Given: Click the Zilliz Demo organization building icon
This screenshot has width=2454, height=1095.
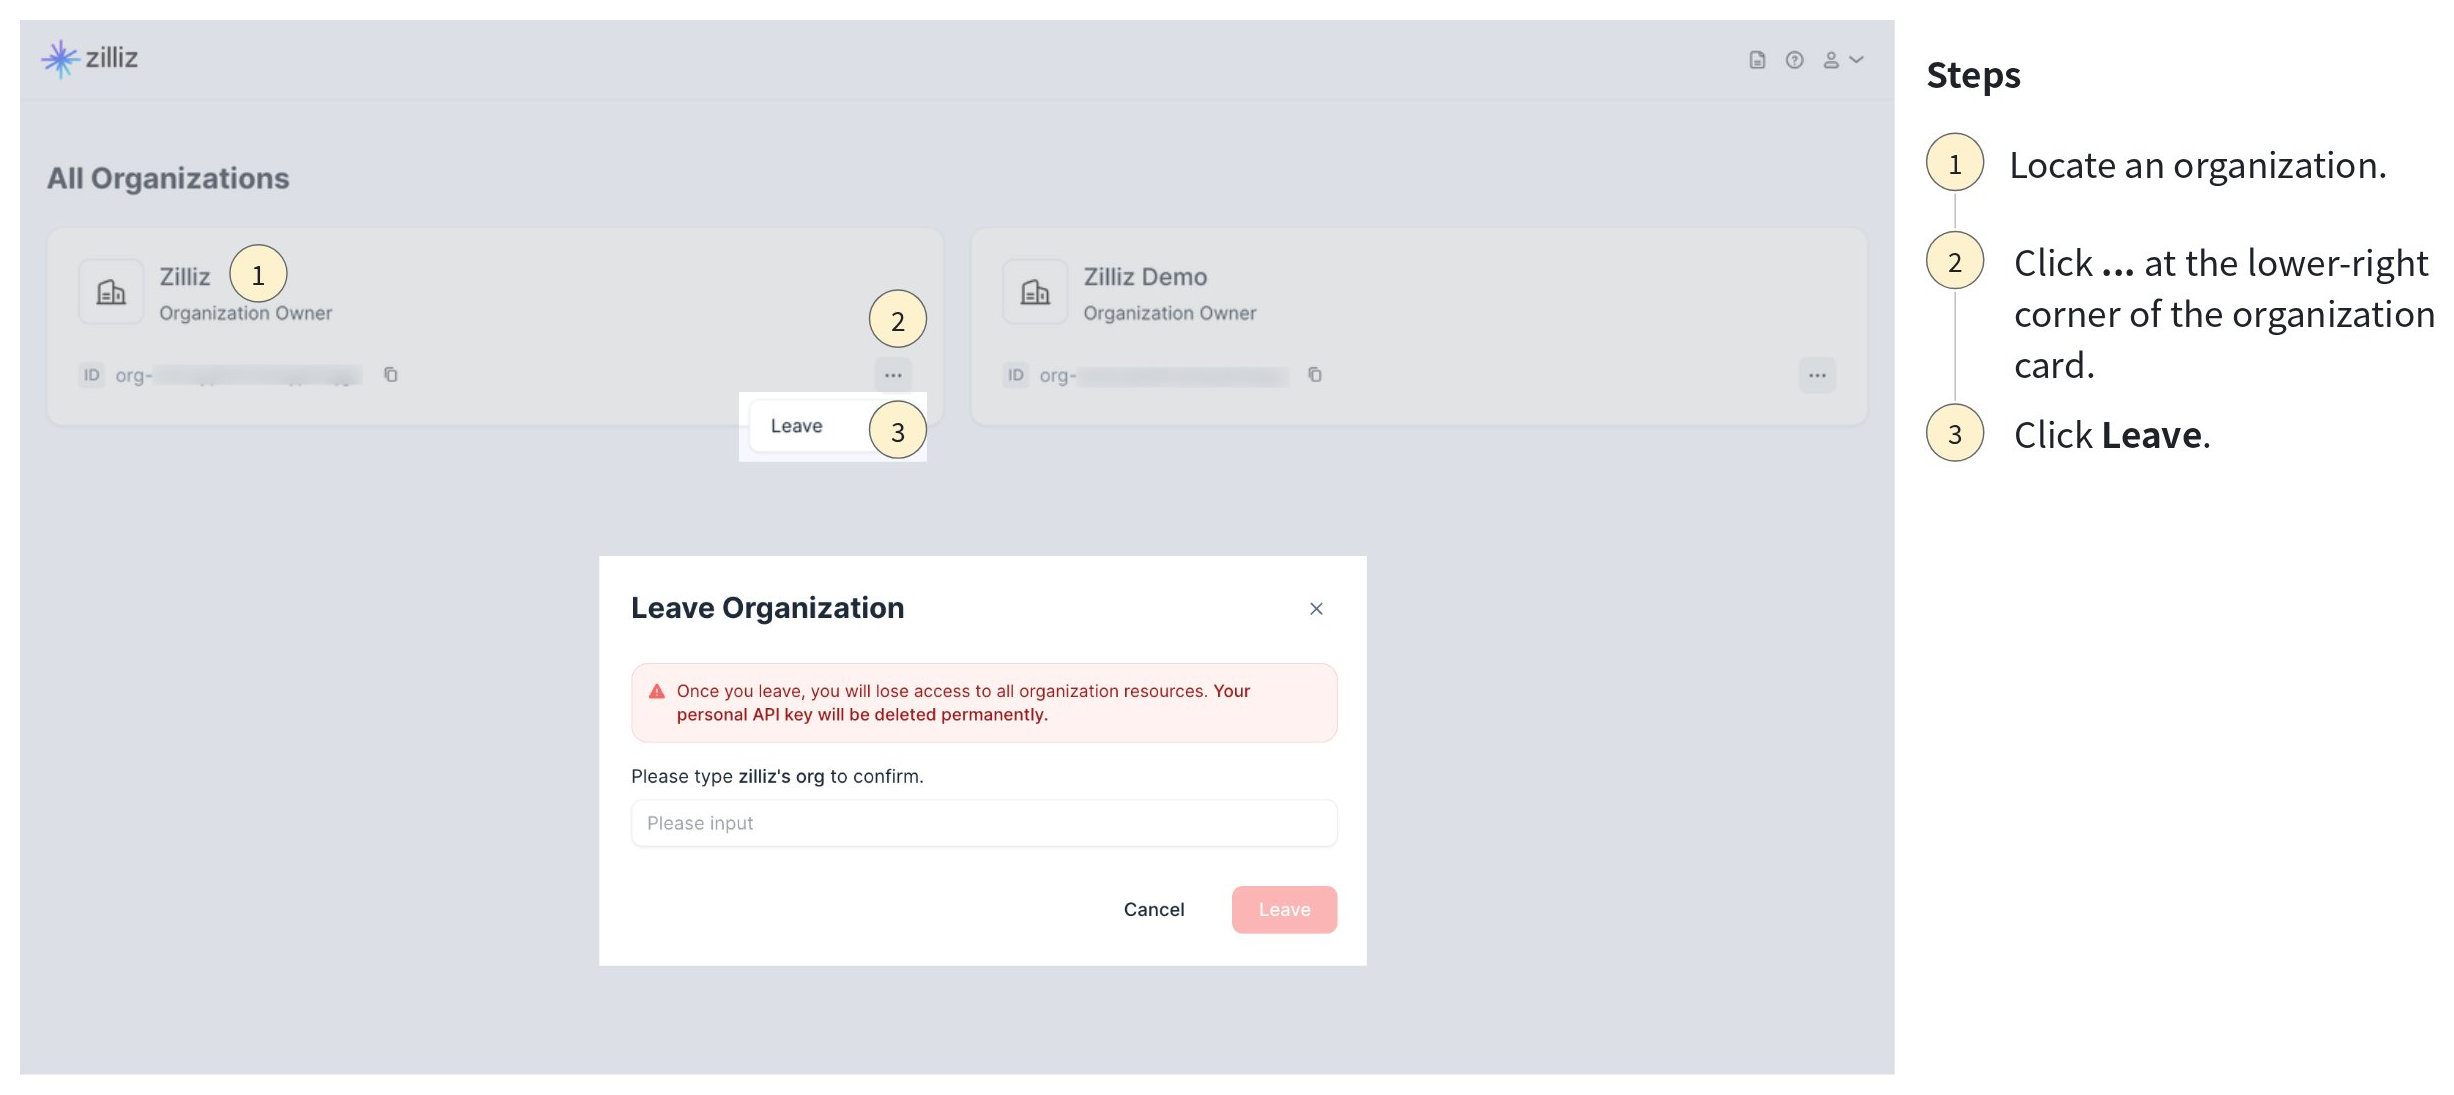Looking at the screenshot, I should click(1035, 292).
